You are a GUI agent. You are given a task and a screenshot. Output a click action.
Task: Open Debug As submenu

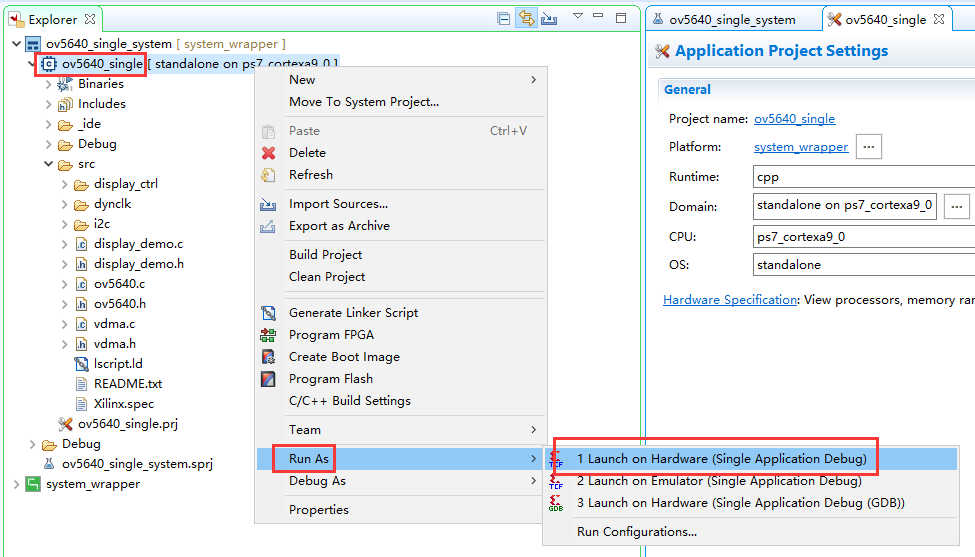point(401,481)
